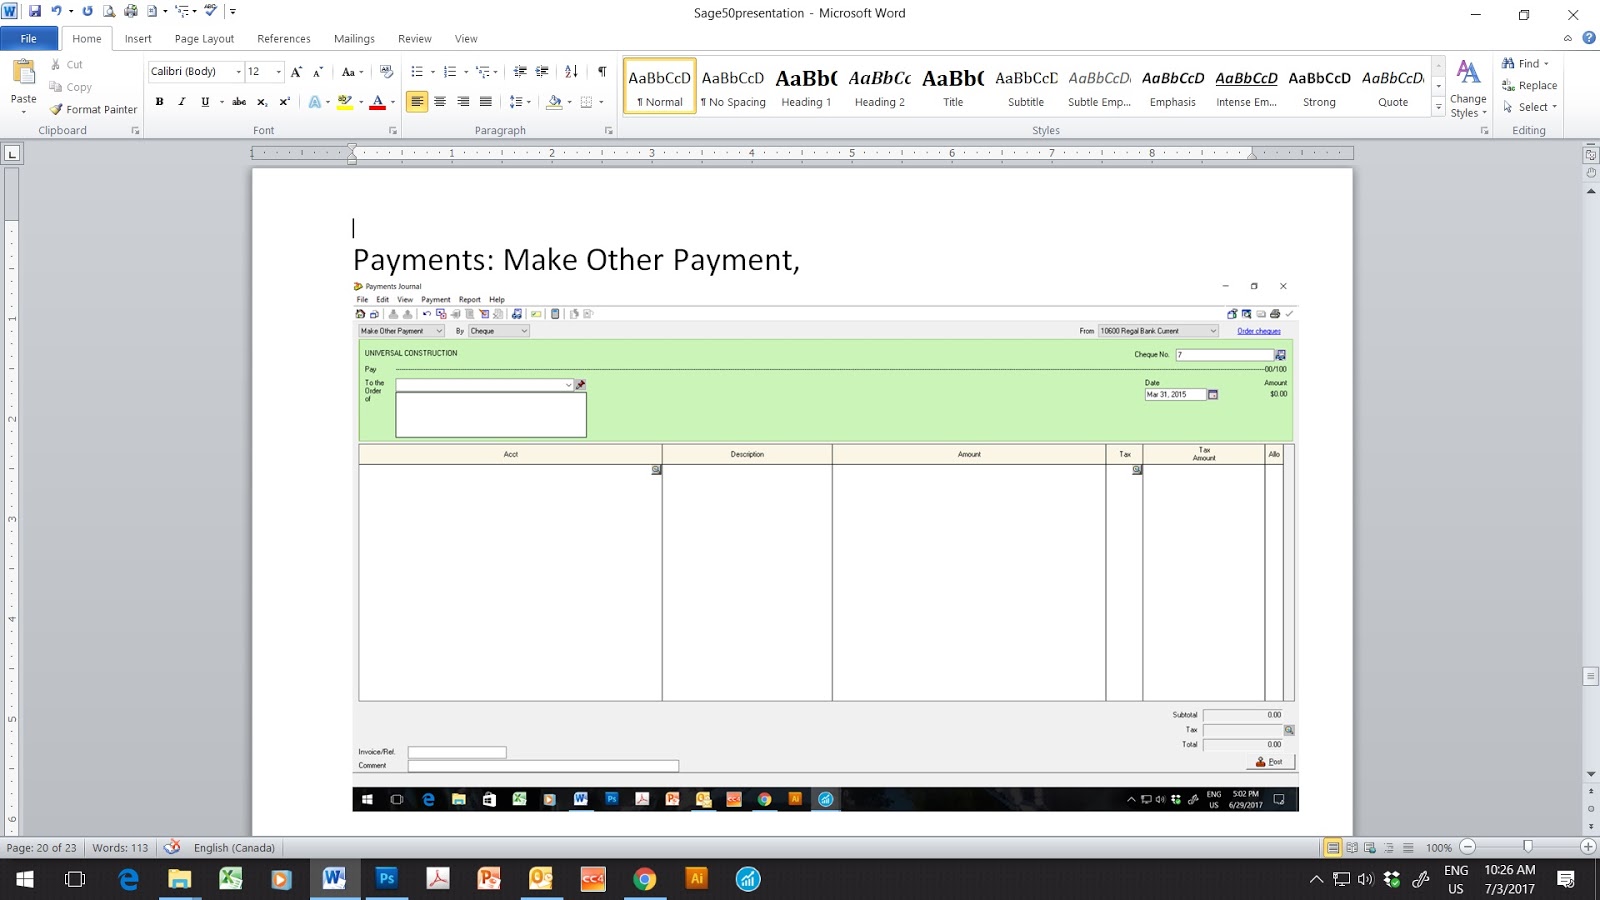Increase the paragraph indent
Screen dimensions: 1600x900
click(542, 72)
